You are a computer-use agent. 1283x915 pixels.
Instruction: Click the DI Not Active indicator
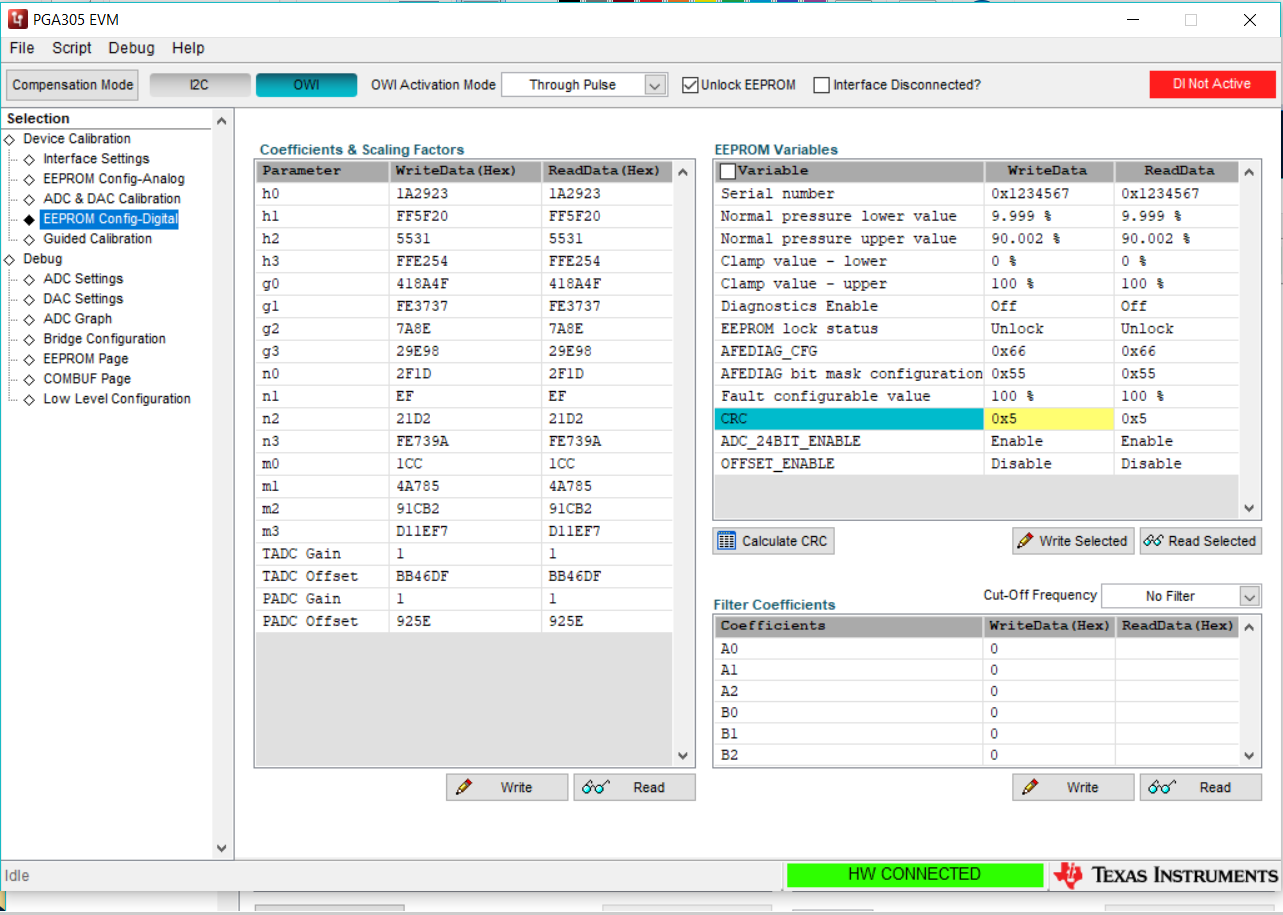[x=1212, y=84]
